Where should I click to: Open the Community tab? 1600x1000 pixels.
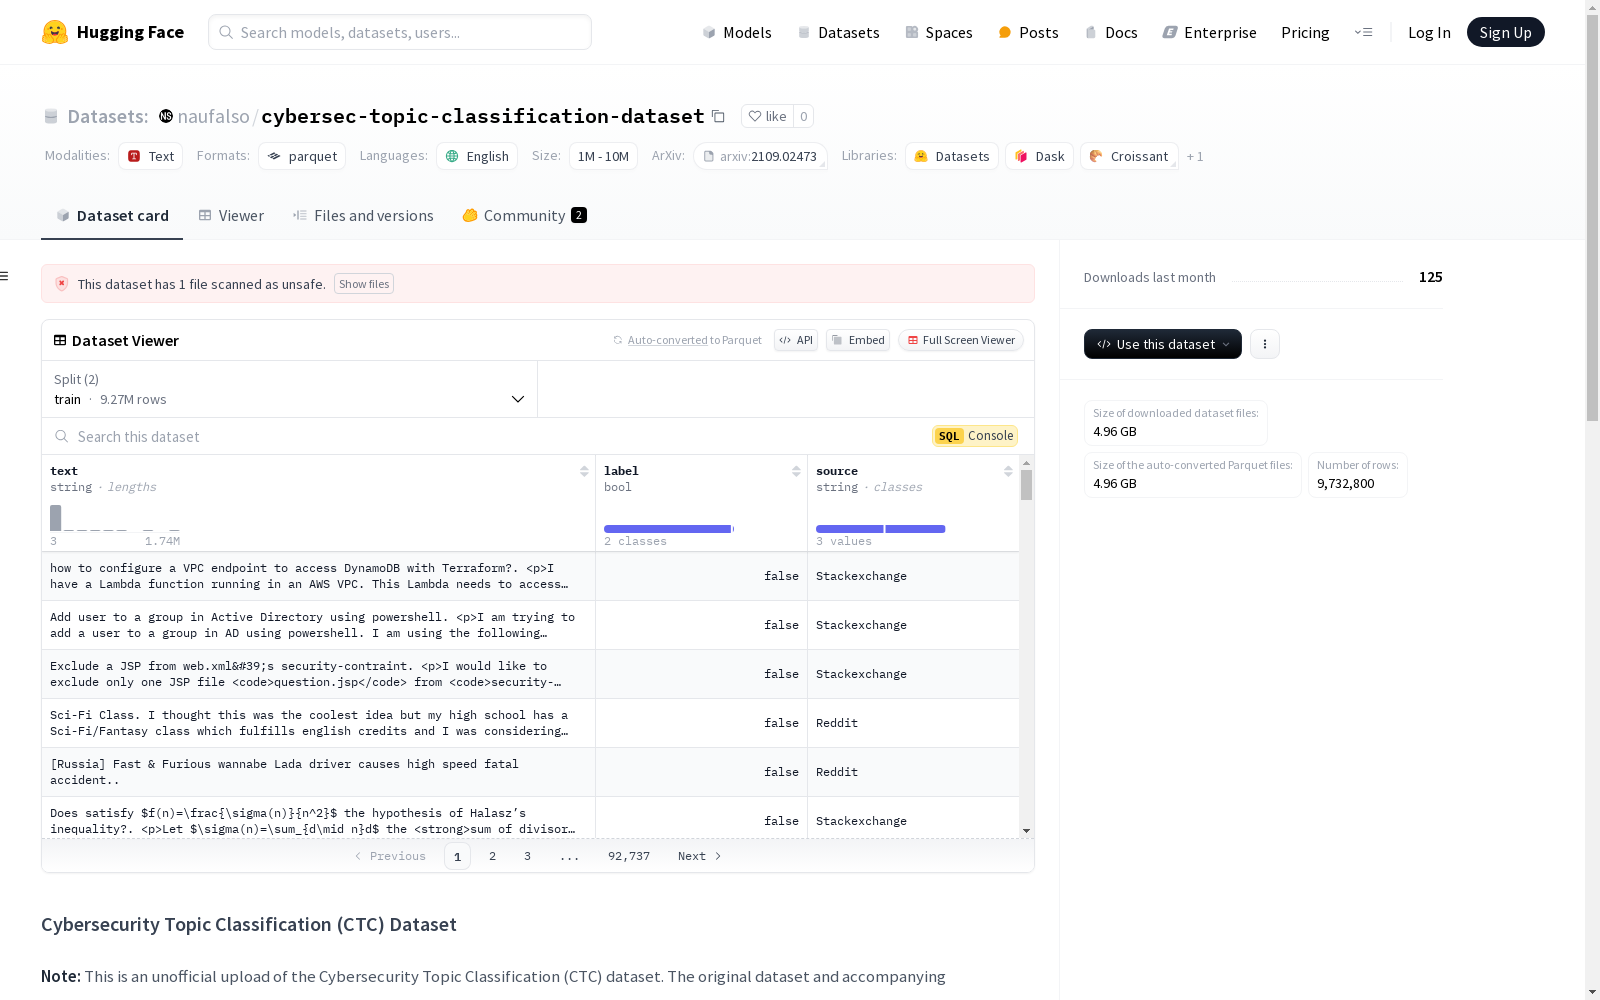[x=524, y=216]
